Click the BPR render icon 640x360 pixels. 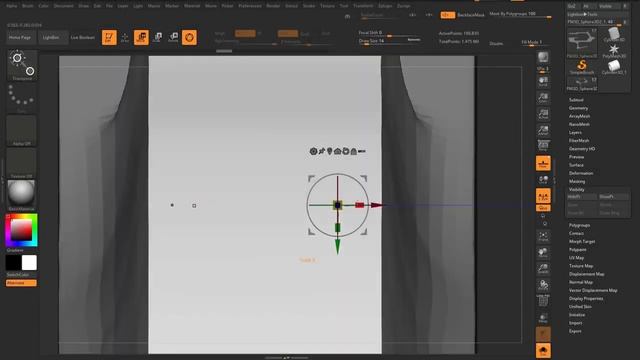[x=543, y=57]
